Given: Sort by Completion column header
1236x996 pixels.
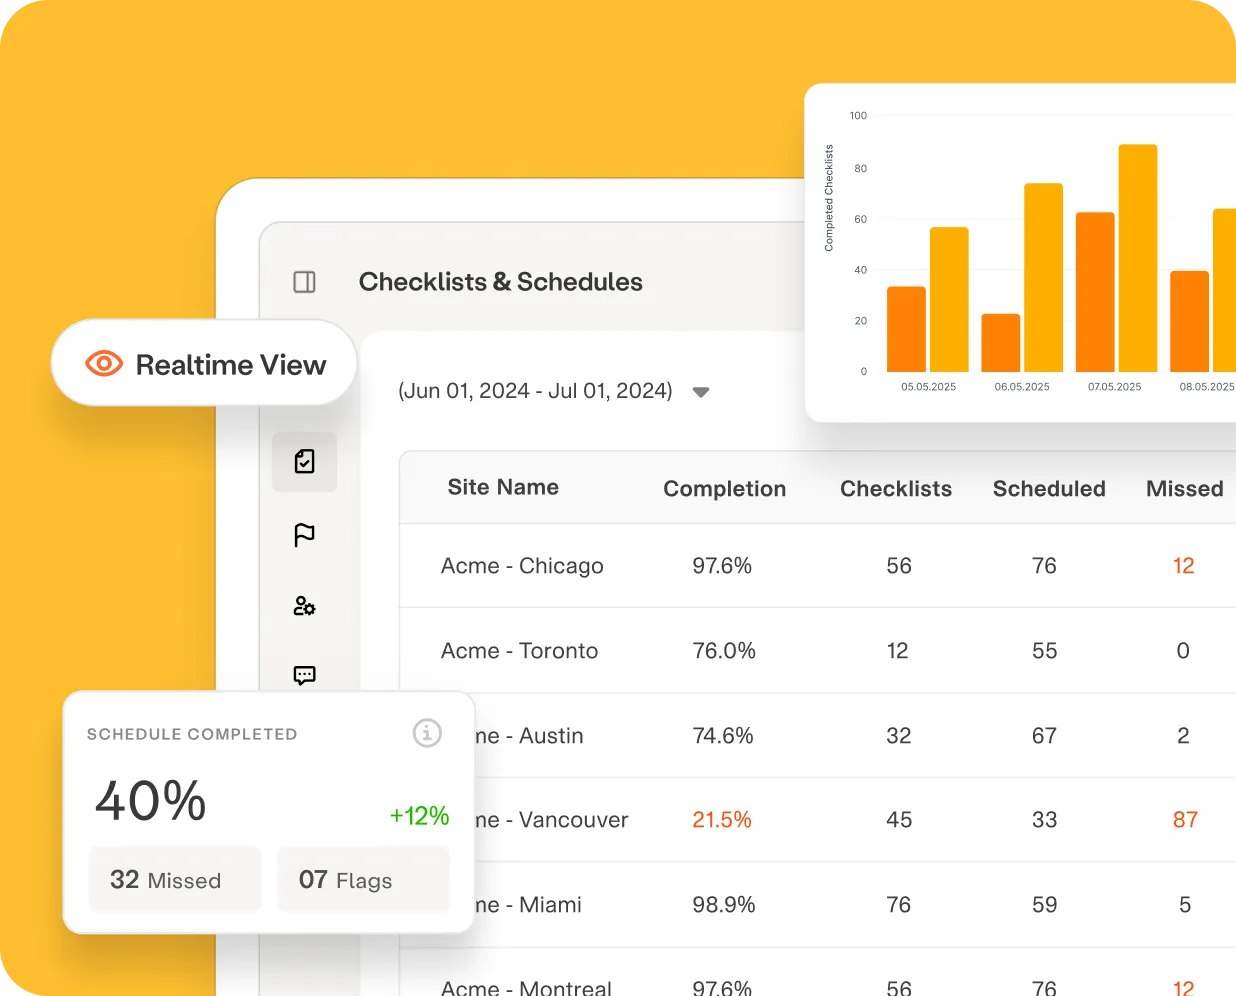Looking at the screenshot, I should tap(725, 489).
